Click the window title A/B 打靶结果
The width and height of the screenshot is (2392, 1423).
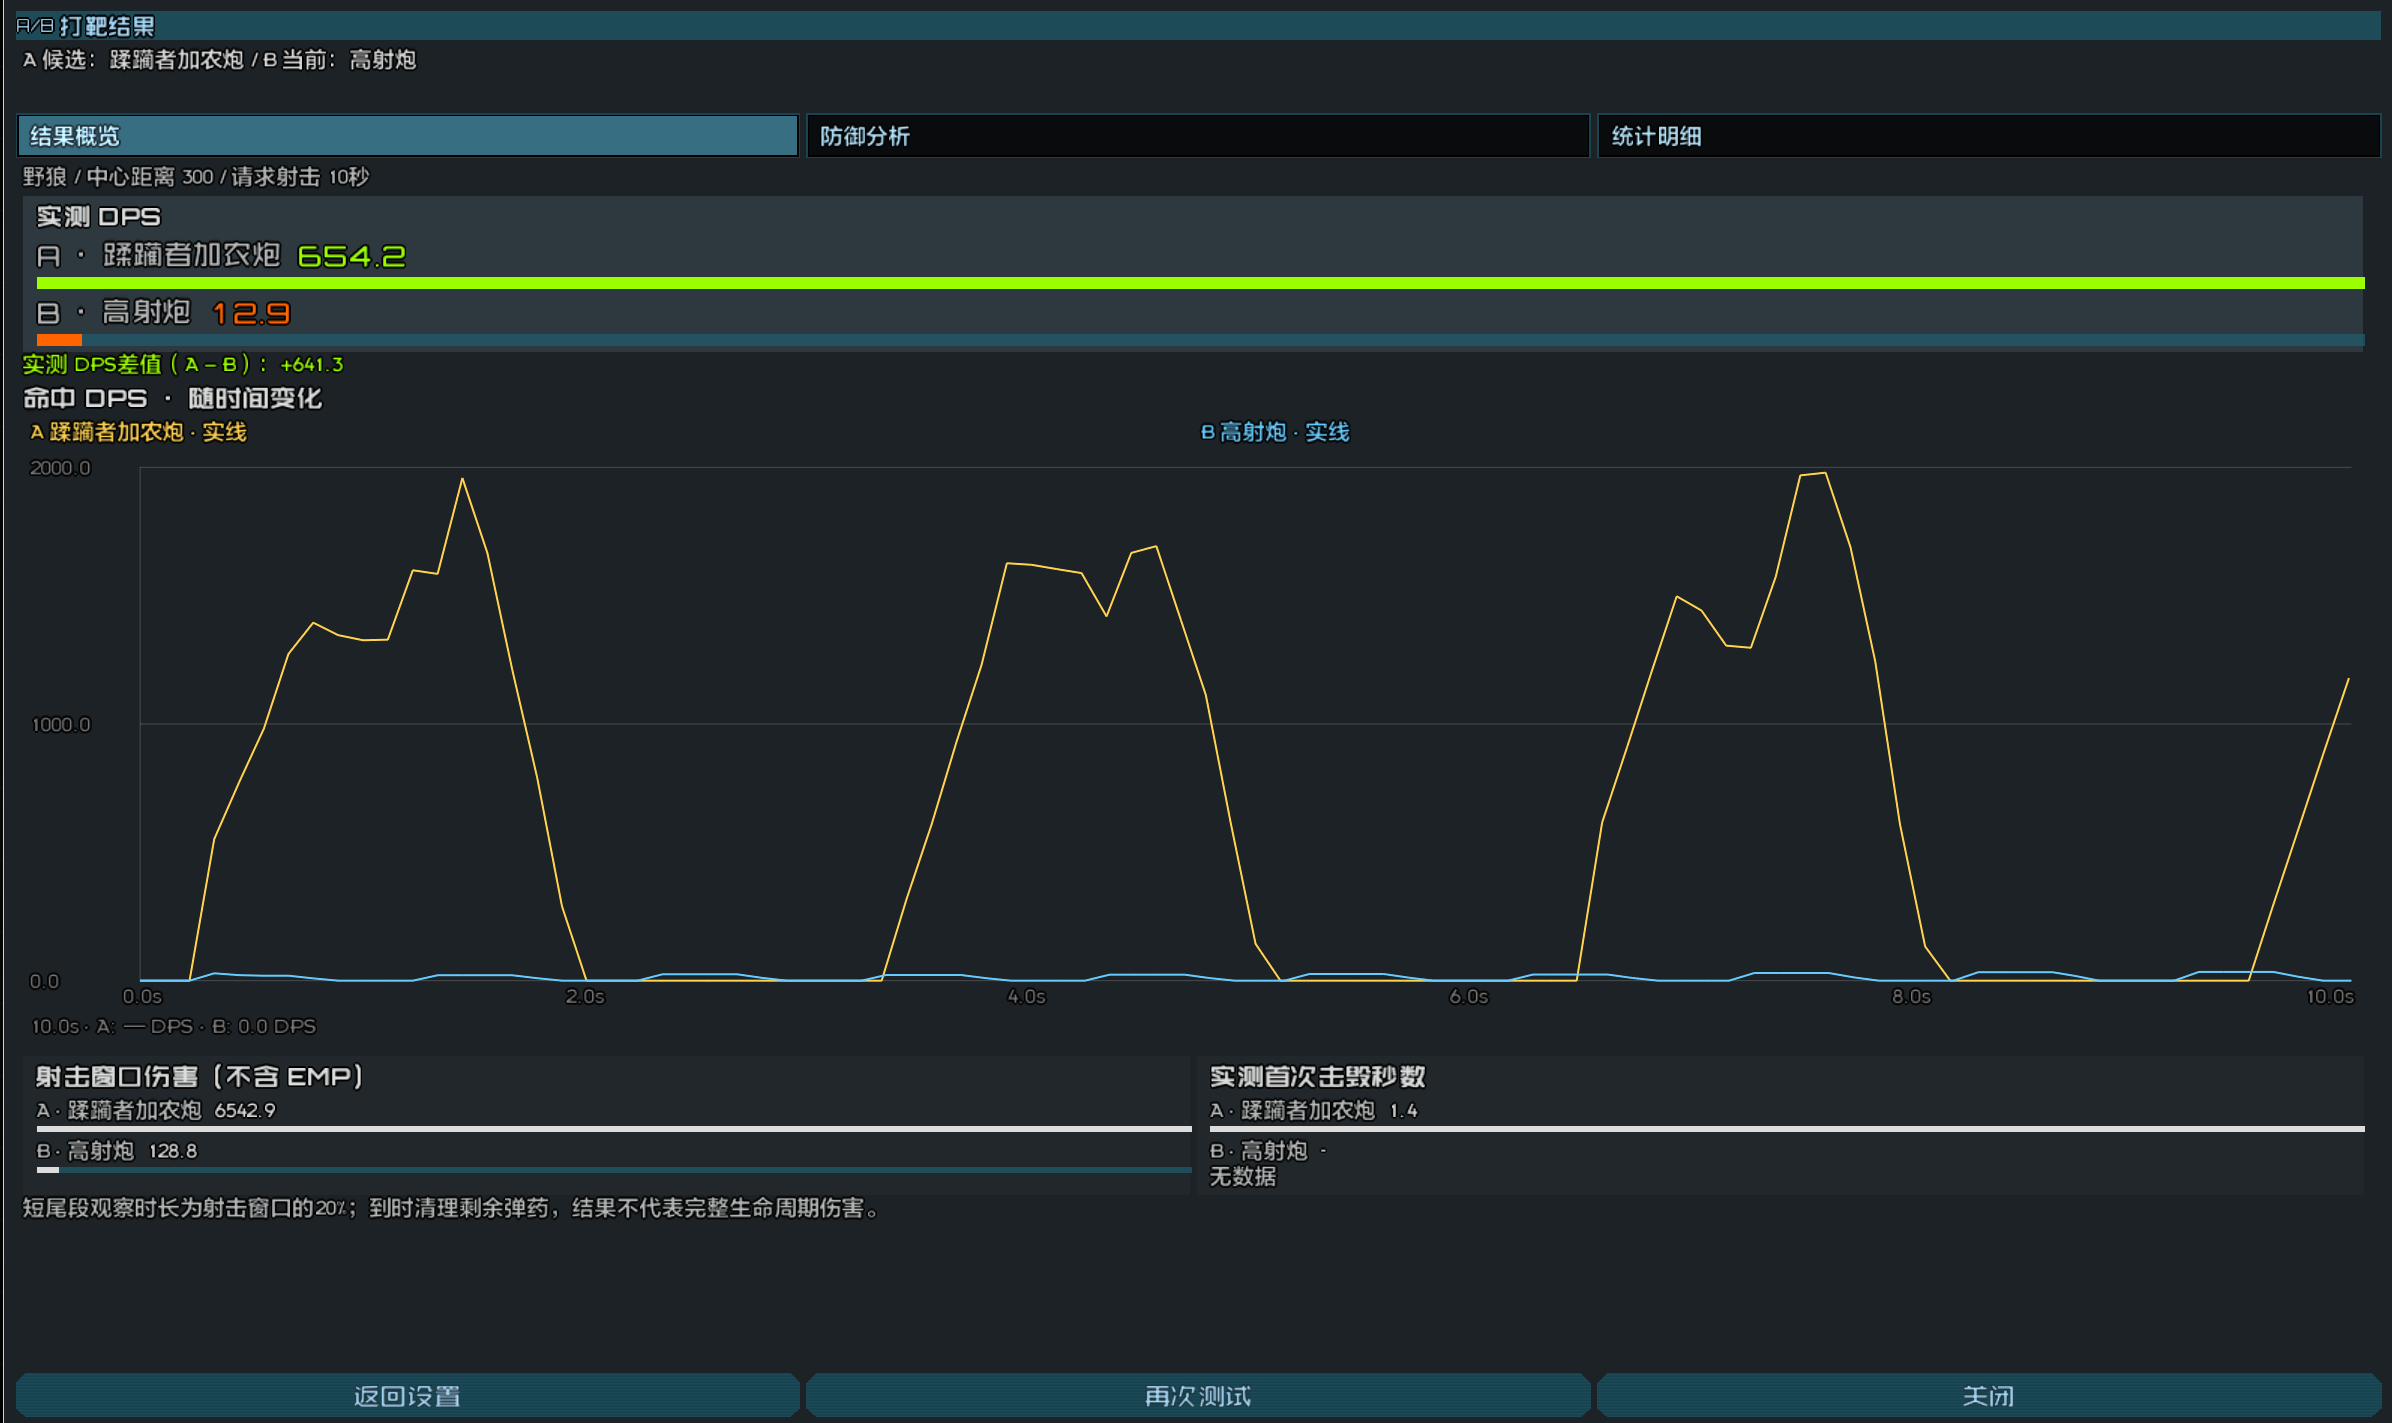(x=85, y=26)
